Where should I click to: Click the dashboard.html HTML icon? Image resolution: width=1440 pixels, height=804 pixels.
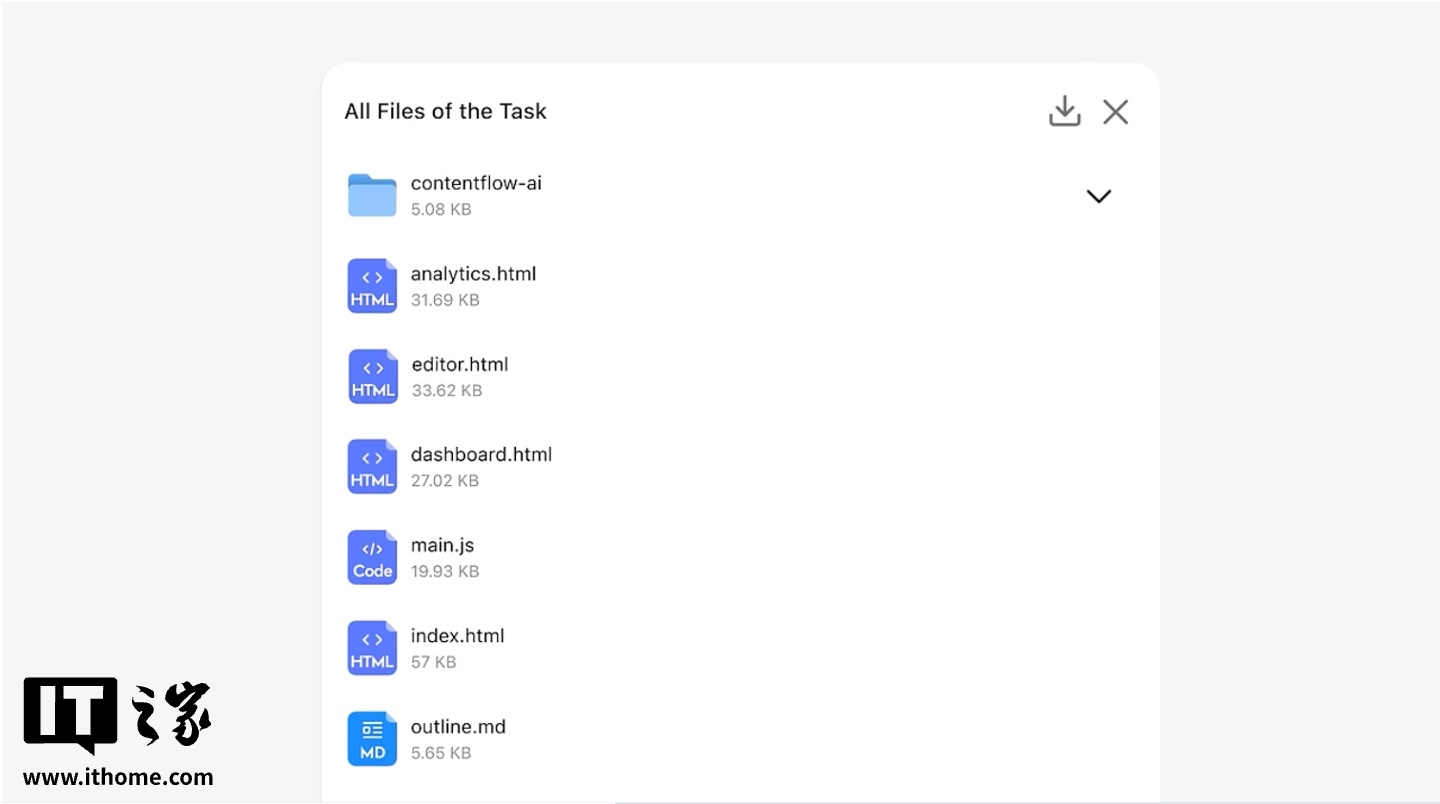point(372,467)
